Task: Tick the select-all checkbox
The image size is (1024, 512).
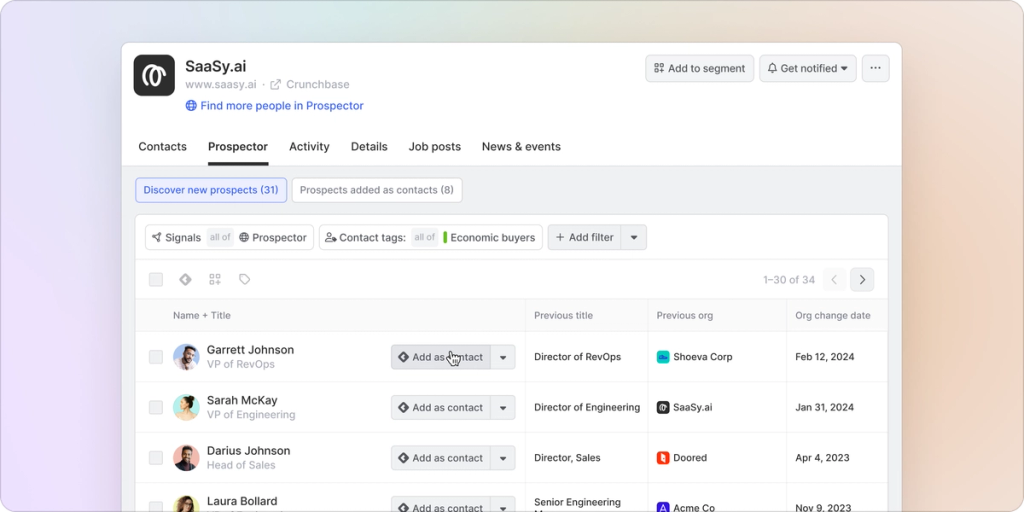Action: click(x=155, y=280)
